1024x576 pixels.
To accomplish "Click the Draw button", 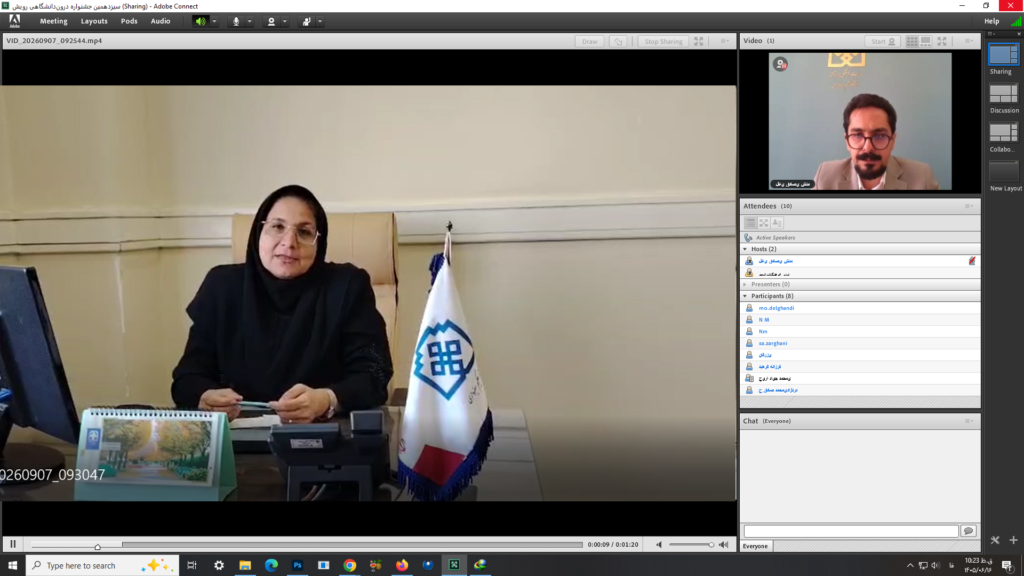I will [590, 41].
